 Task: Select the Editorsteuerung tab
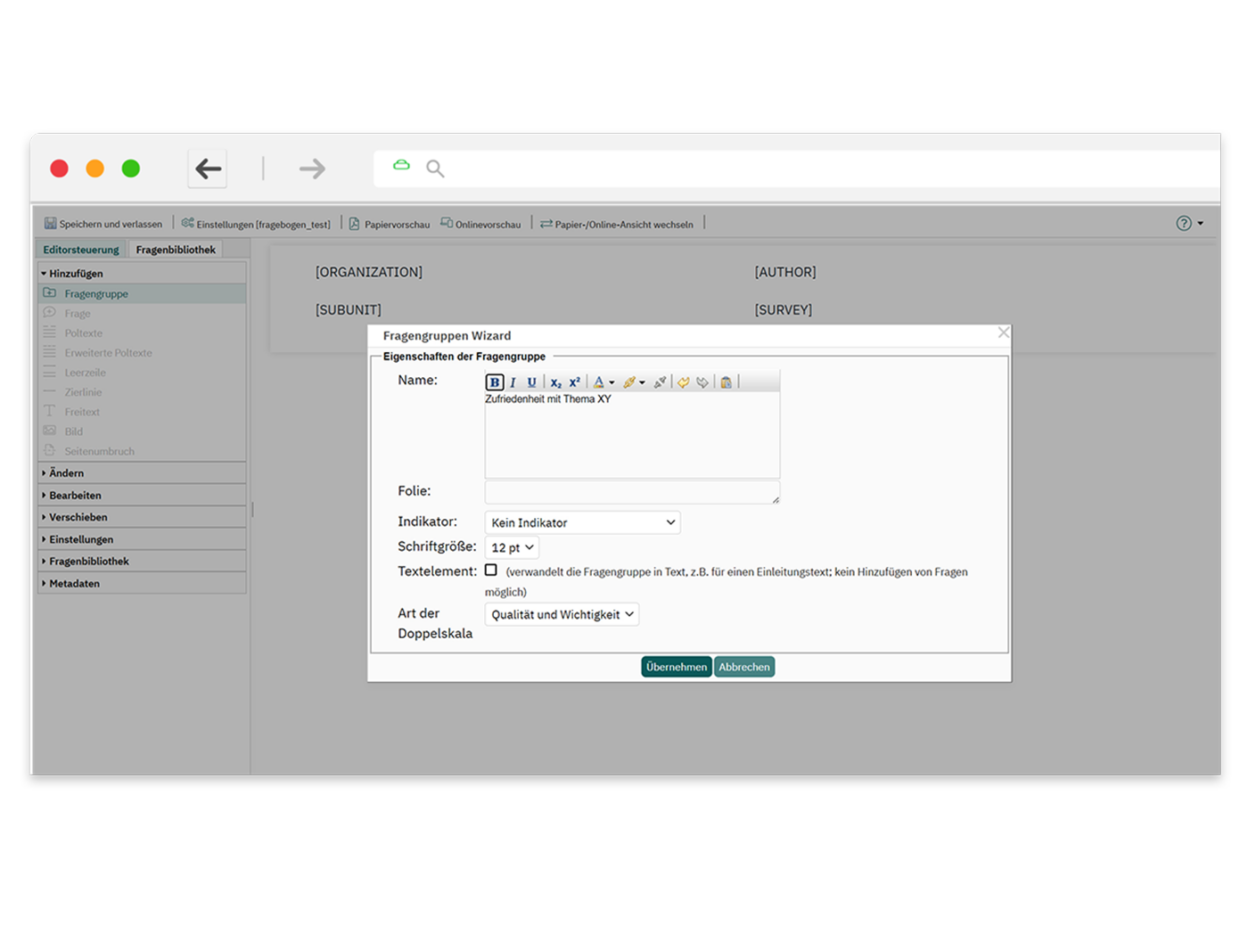pos(81,249)
